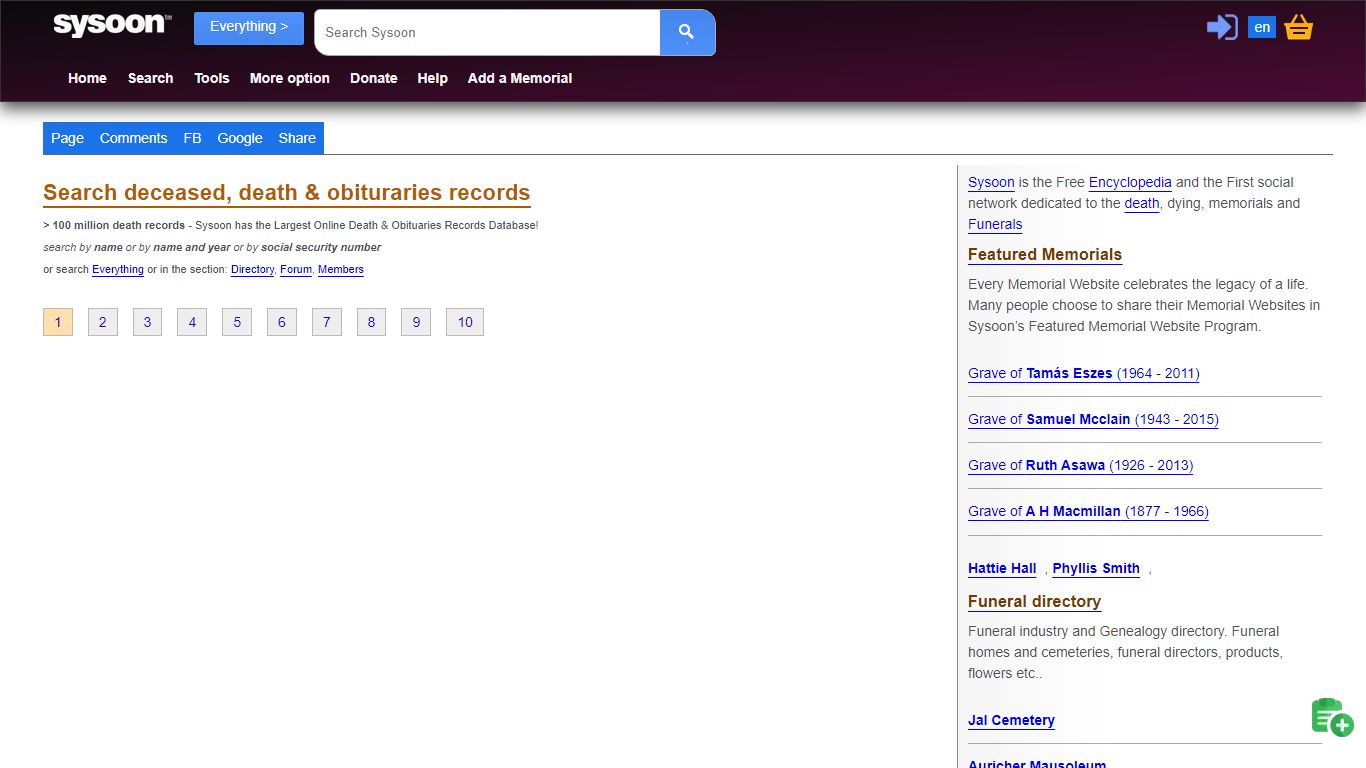The width and height of the screenshot is (1366, 768).
Task: Go to pagination page 3
Action: pos(147,322)
